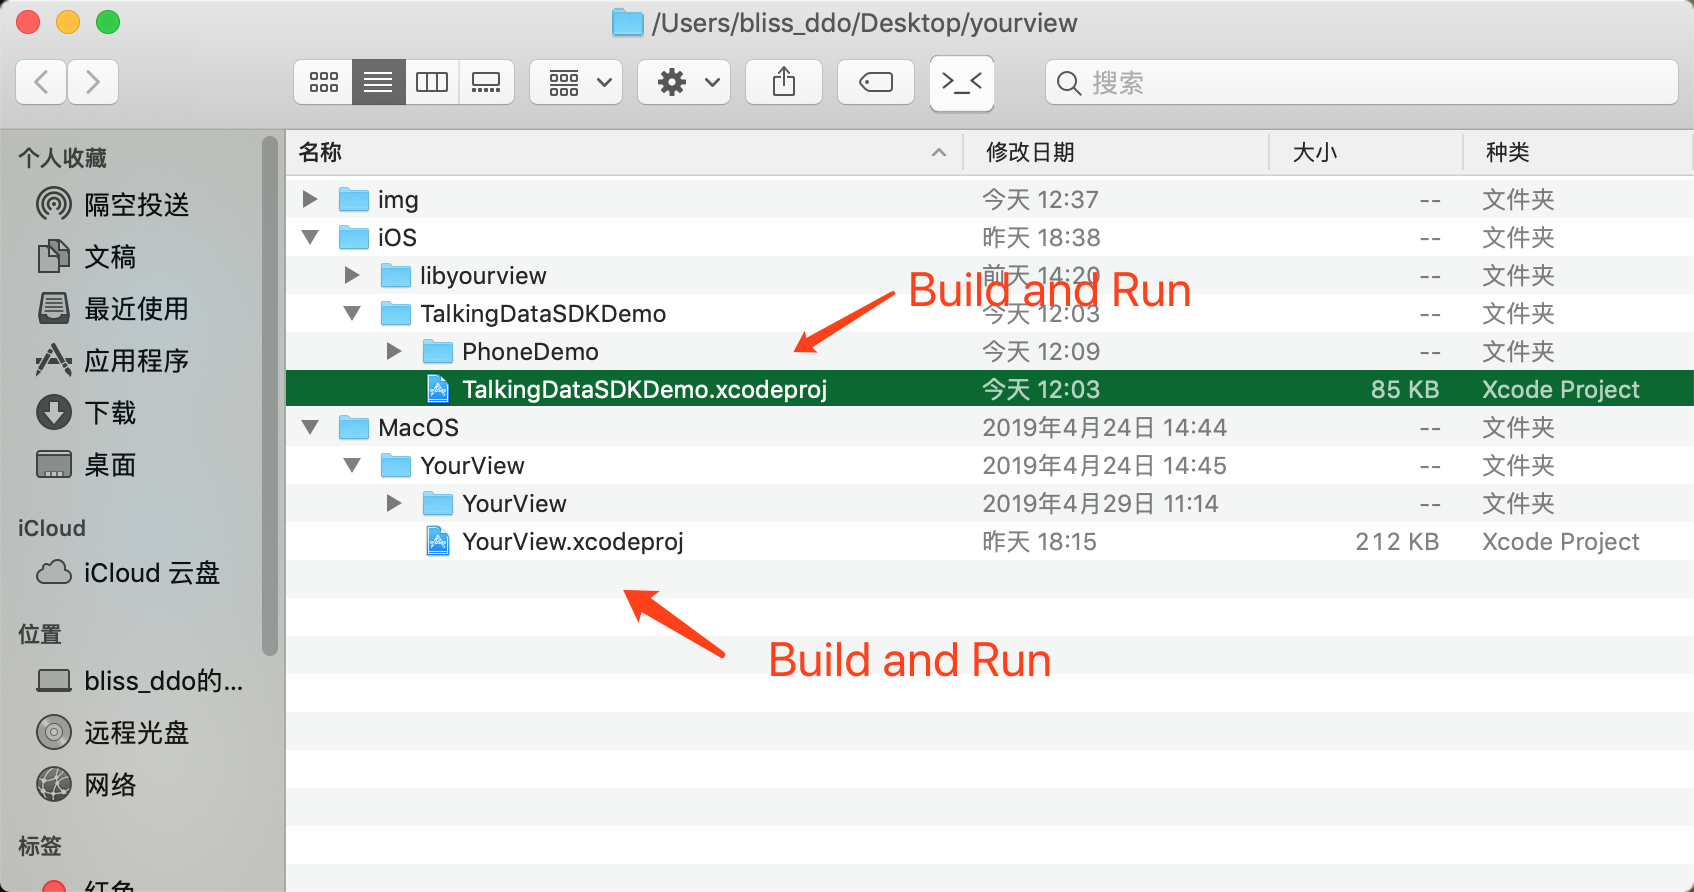Open 网络 network in sidebar
This screenshot has width=1694, height=892.
110,784
